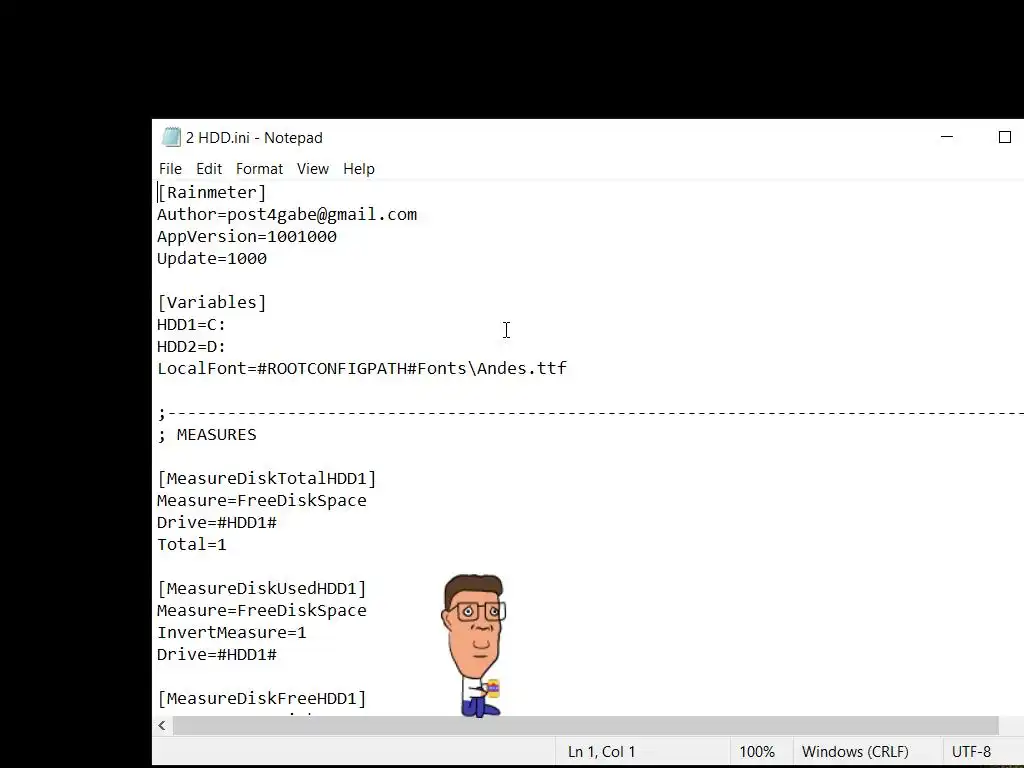Click the cartoon man with glasses
Screen dimensions: 1024x768
point(475,645)
